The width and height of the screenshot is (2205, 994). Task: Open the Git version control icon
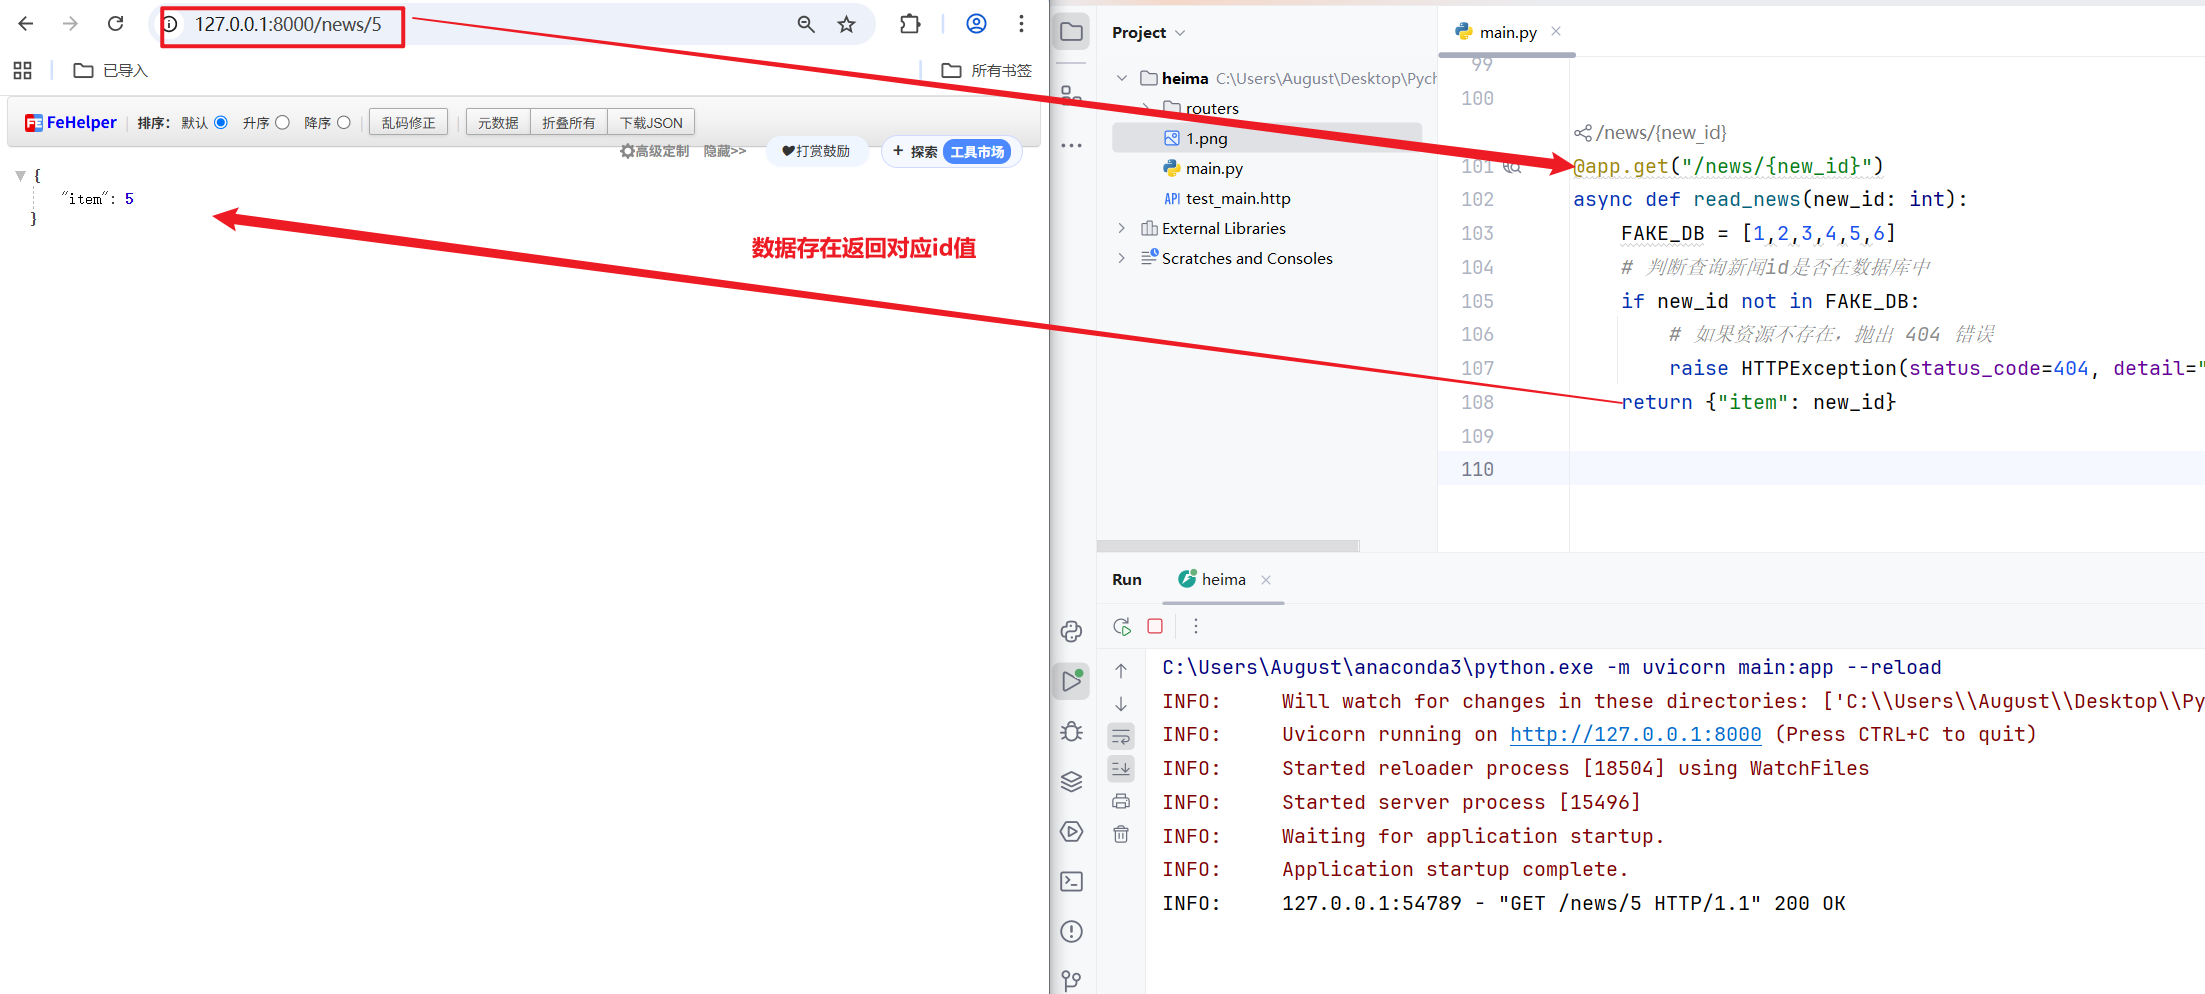click(x=1071, y=980)
